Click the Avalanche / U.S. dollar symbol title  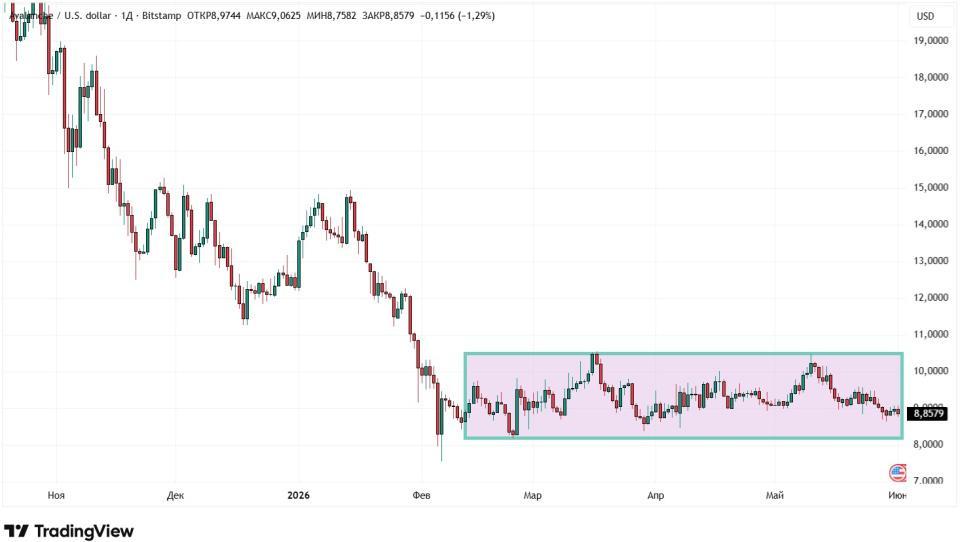60,15
